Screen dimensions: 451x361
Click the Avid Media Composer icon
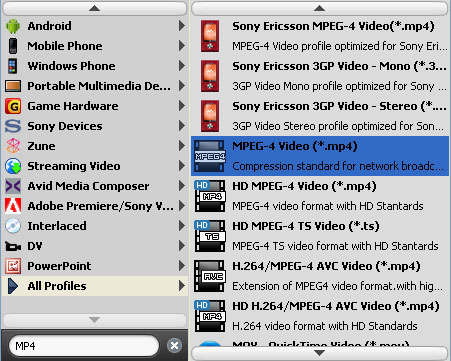click(x=13, y=186)
